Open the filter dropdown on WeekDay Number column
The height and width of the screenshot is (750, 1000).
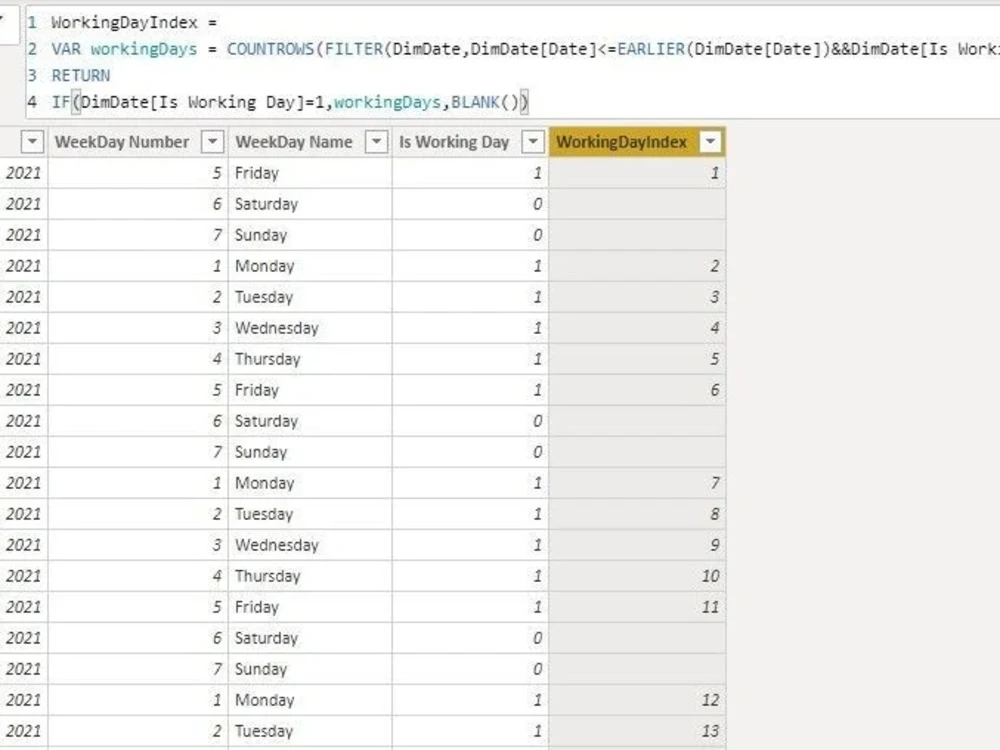[x=211, y=142]
